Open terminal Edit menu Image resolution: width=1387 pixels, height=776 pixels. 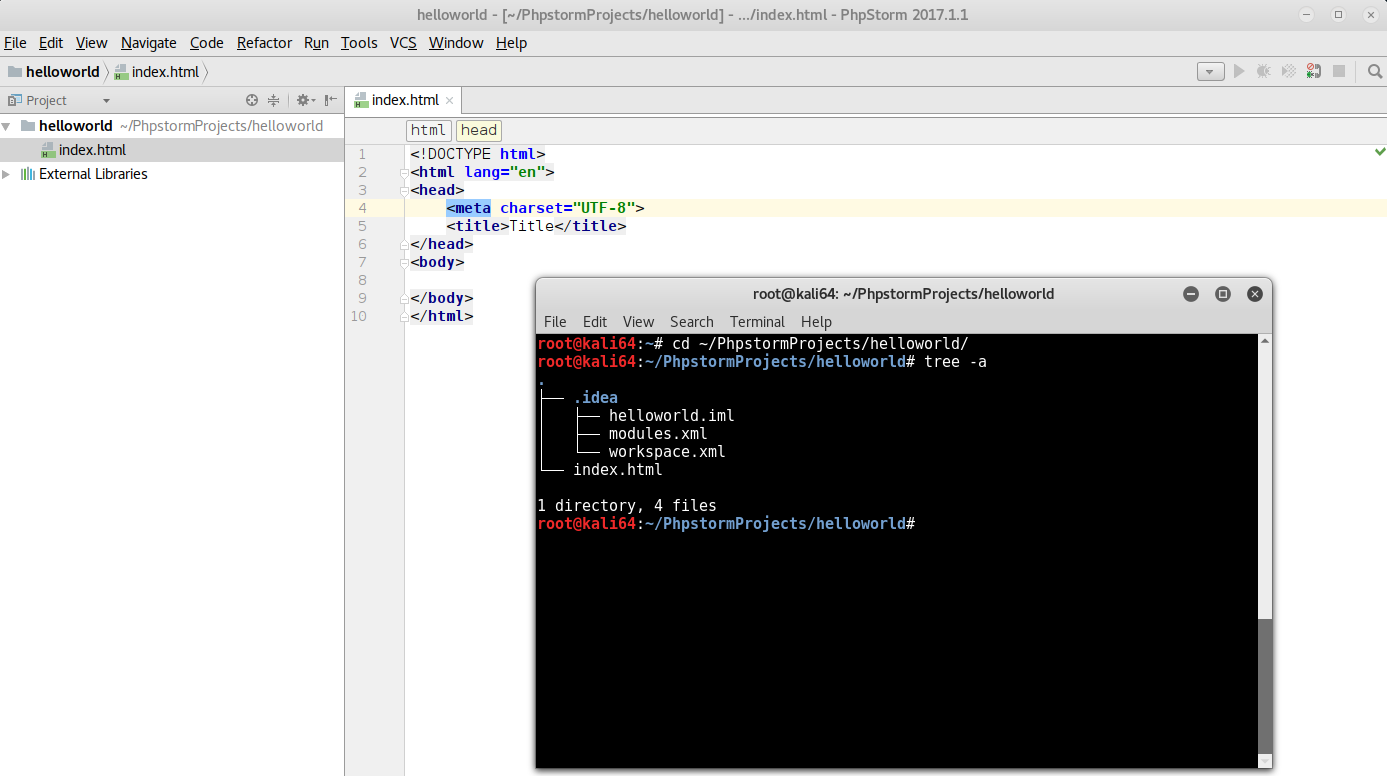point(595,322)
